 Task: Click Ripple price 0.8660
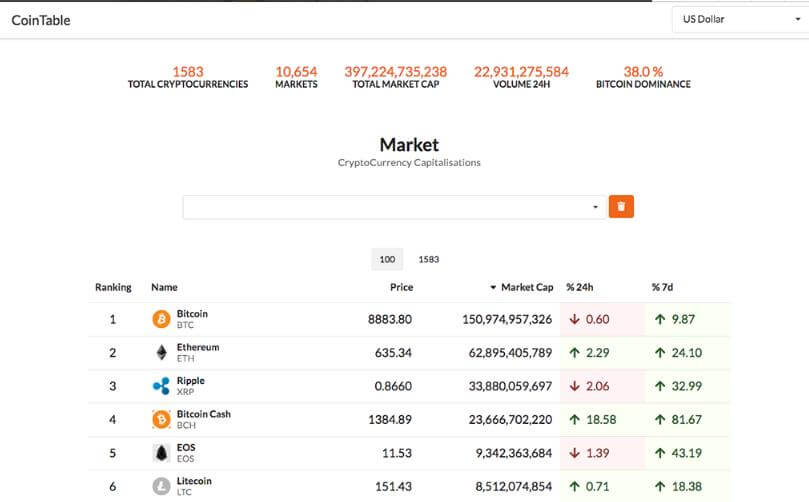click(393, 386)
